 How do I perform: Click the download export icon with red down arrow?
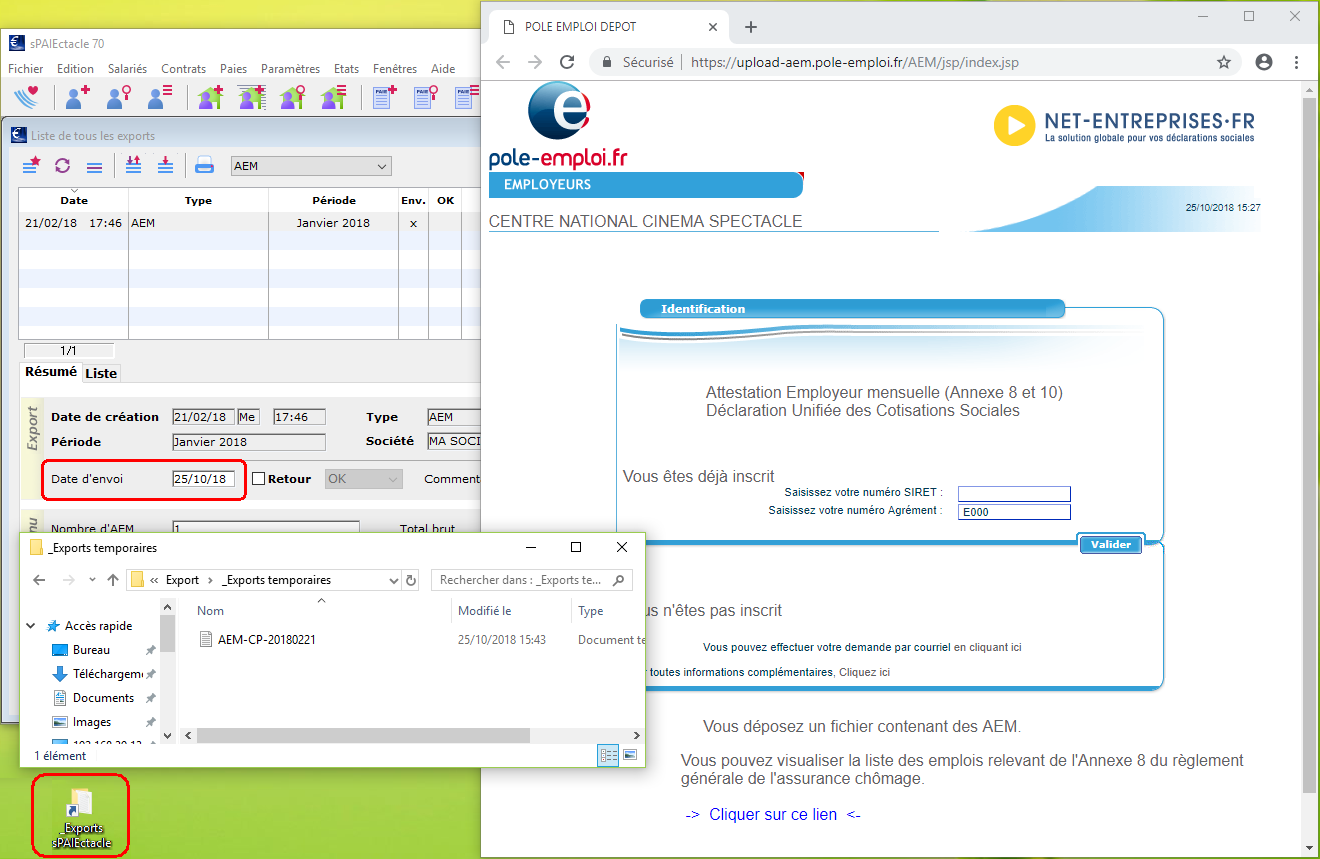165,166
